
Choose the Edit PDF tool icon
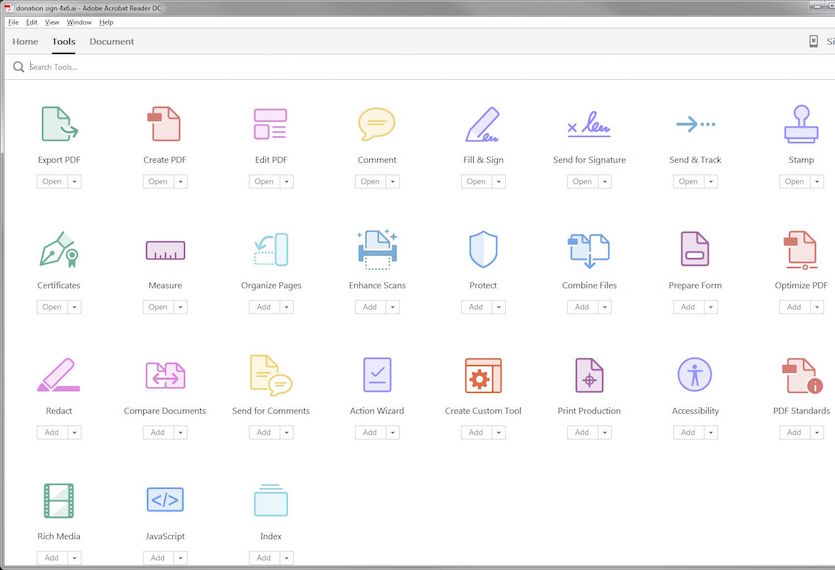[x=271, y=124]
